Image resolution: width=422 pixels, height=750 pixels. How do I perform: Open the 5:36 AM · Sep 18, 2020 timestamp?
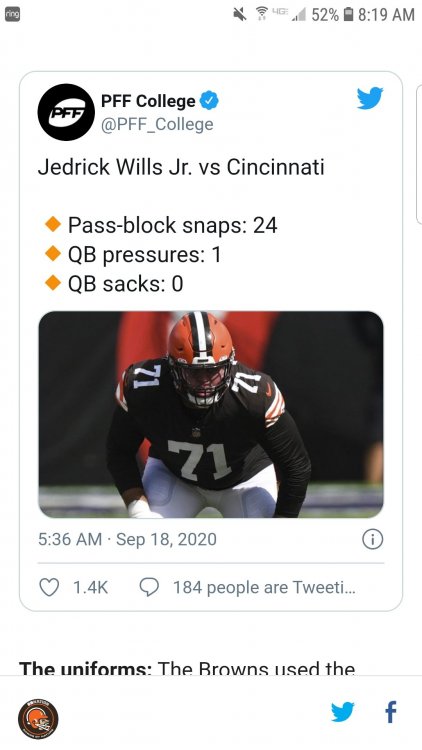pyautogui.click(x=127, y=540)
